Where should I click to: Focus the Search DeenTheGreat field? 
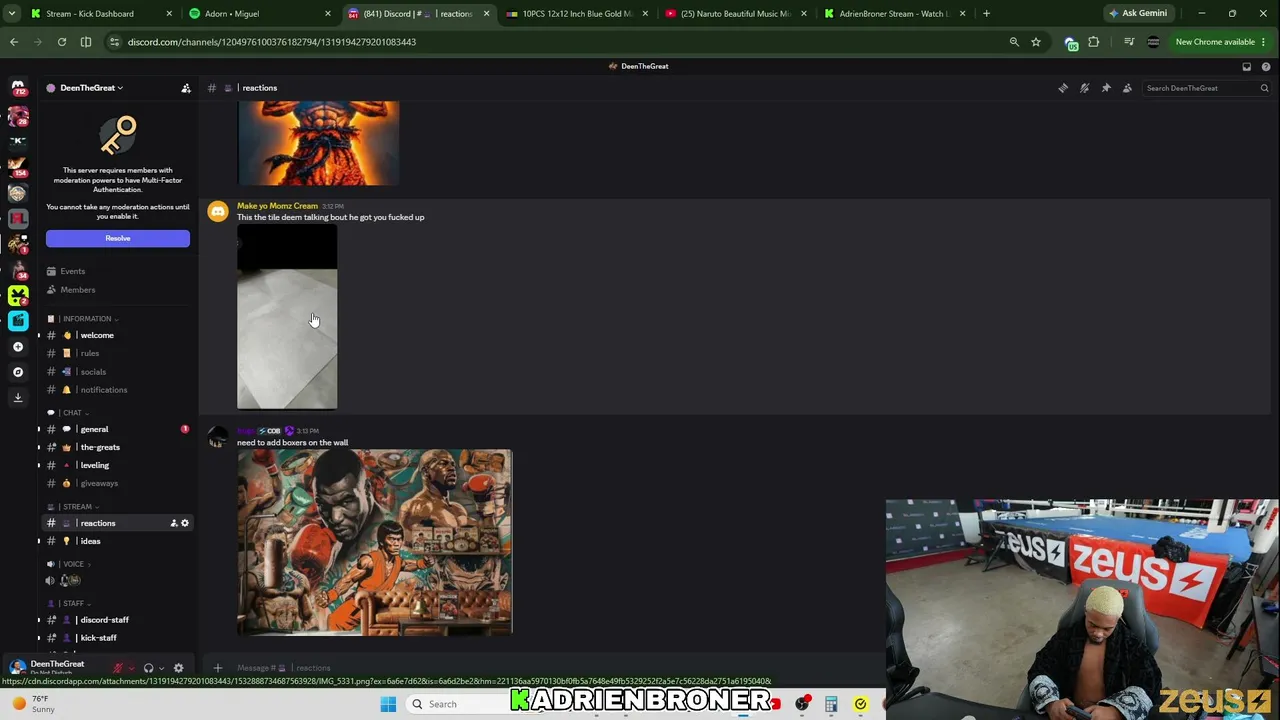[x=1207, y=88]
